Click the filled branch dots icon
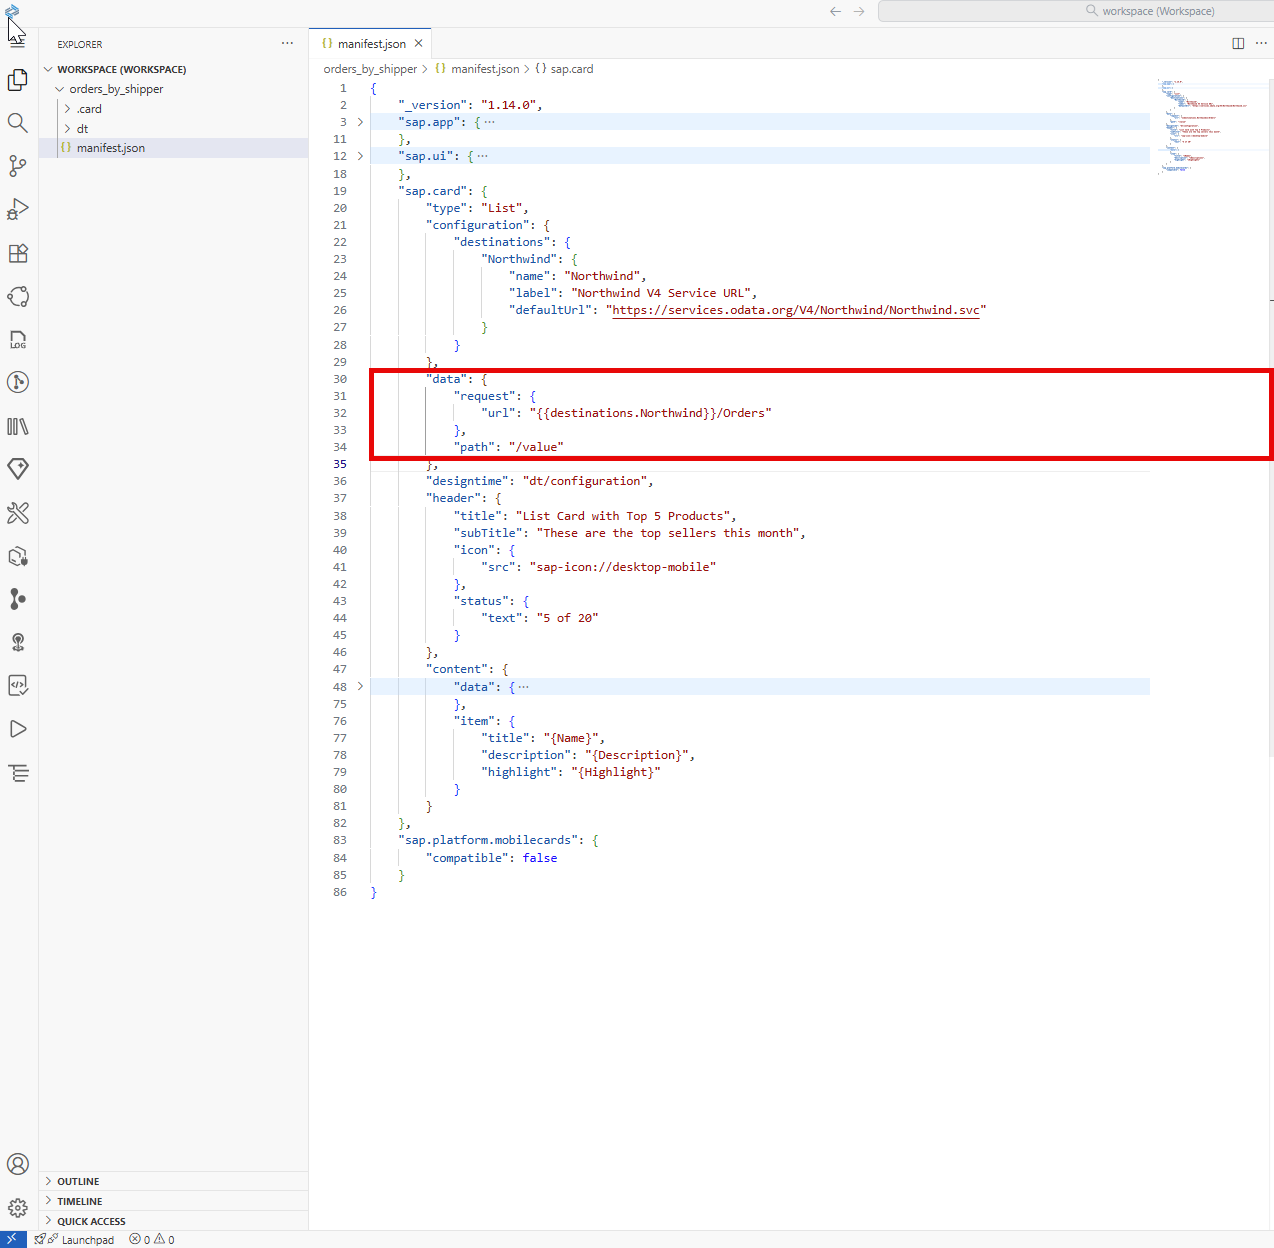 tap(18, 599)
